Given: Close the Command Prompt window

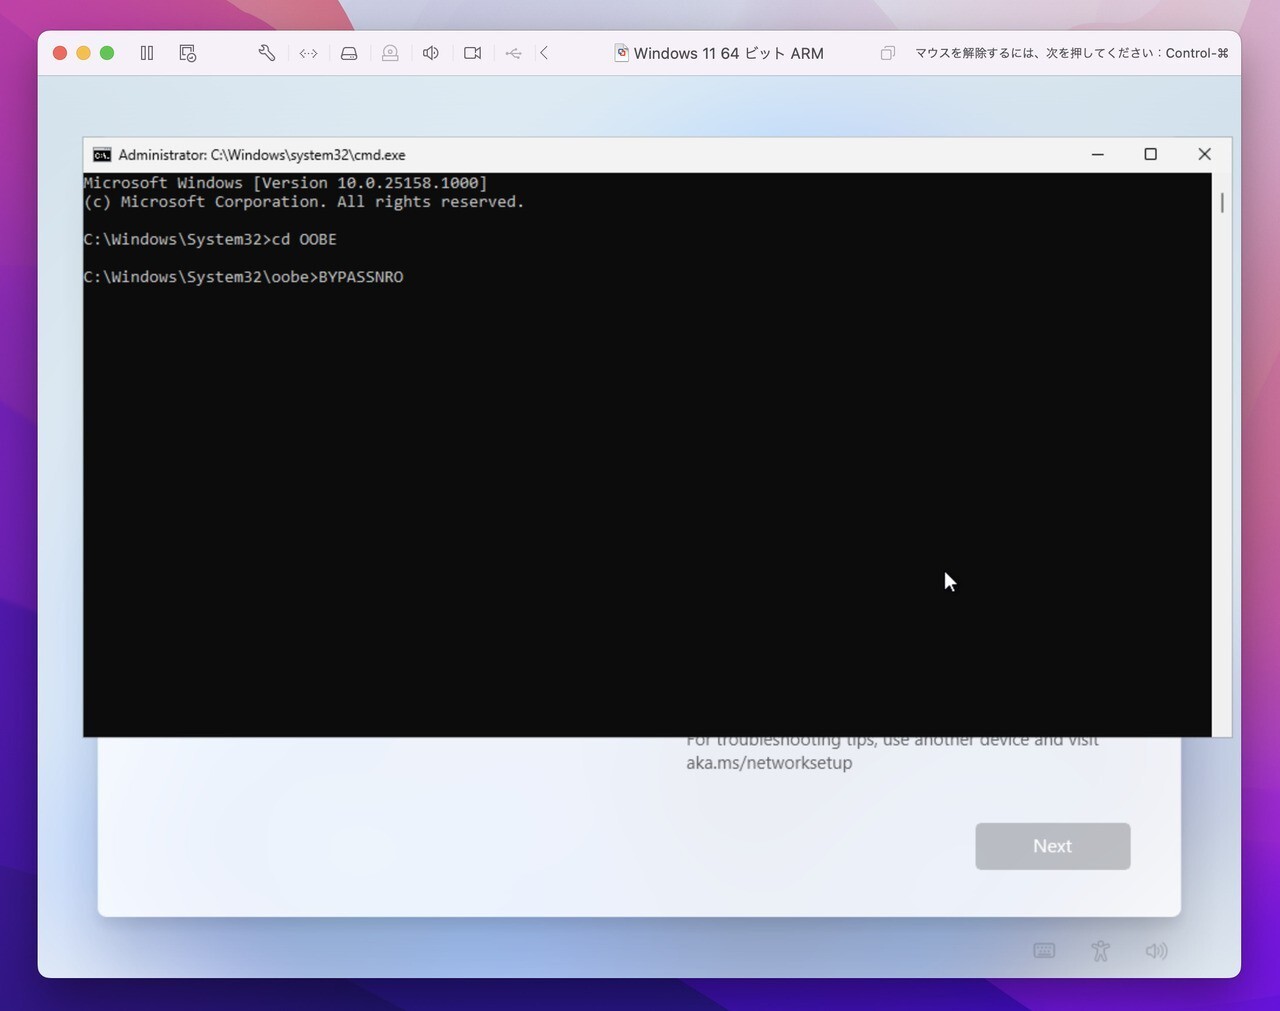Looking at the screenshot, I should click(x=1205, y=154).
